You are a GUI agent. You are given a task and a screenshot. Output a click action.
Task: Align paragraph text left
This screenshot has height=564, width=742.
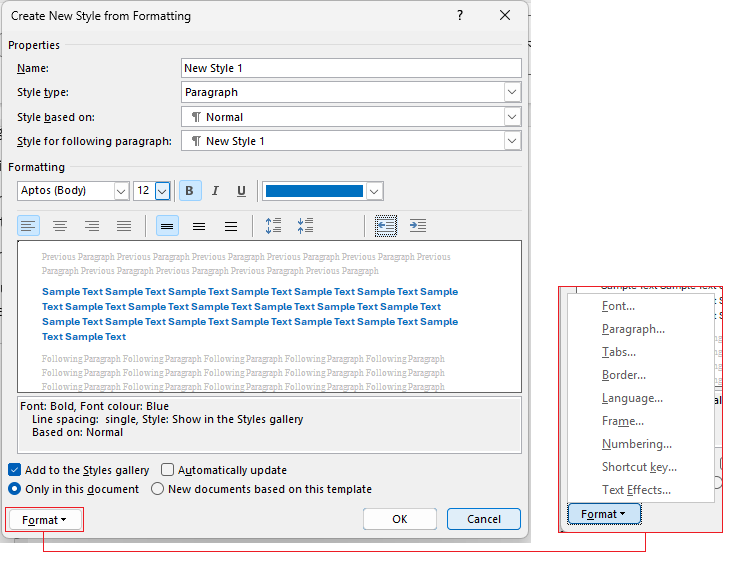pos(28,226)
